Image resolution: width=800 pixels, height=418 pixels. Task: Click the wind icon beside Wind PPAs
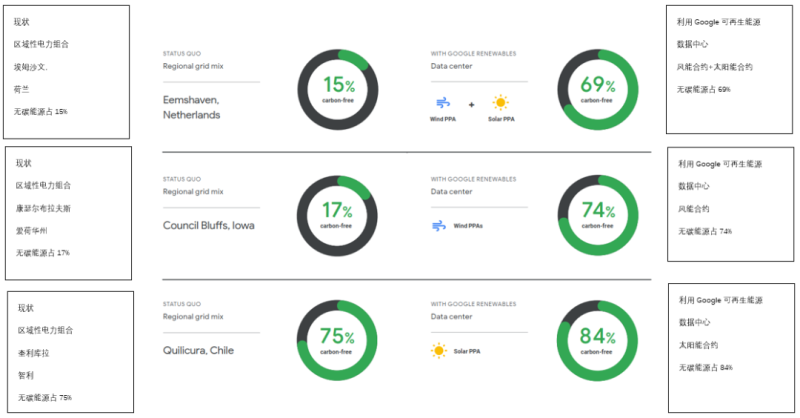(x=438, y=226)
